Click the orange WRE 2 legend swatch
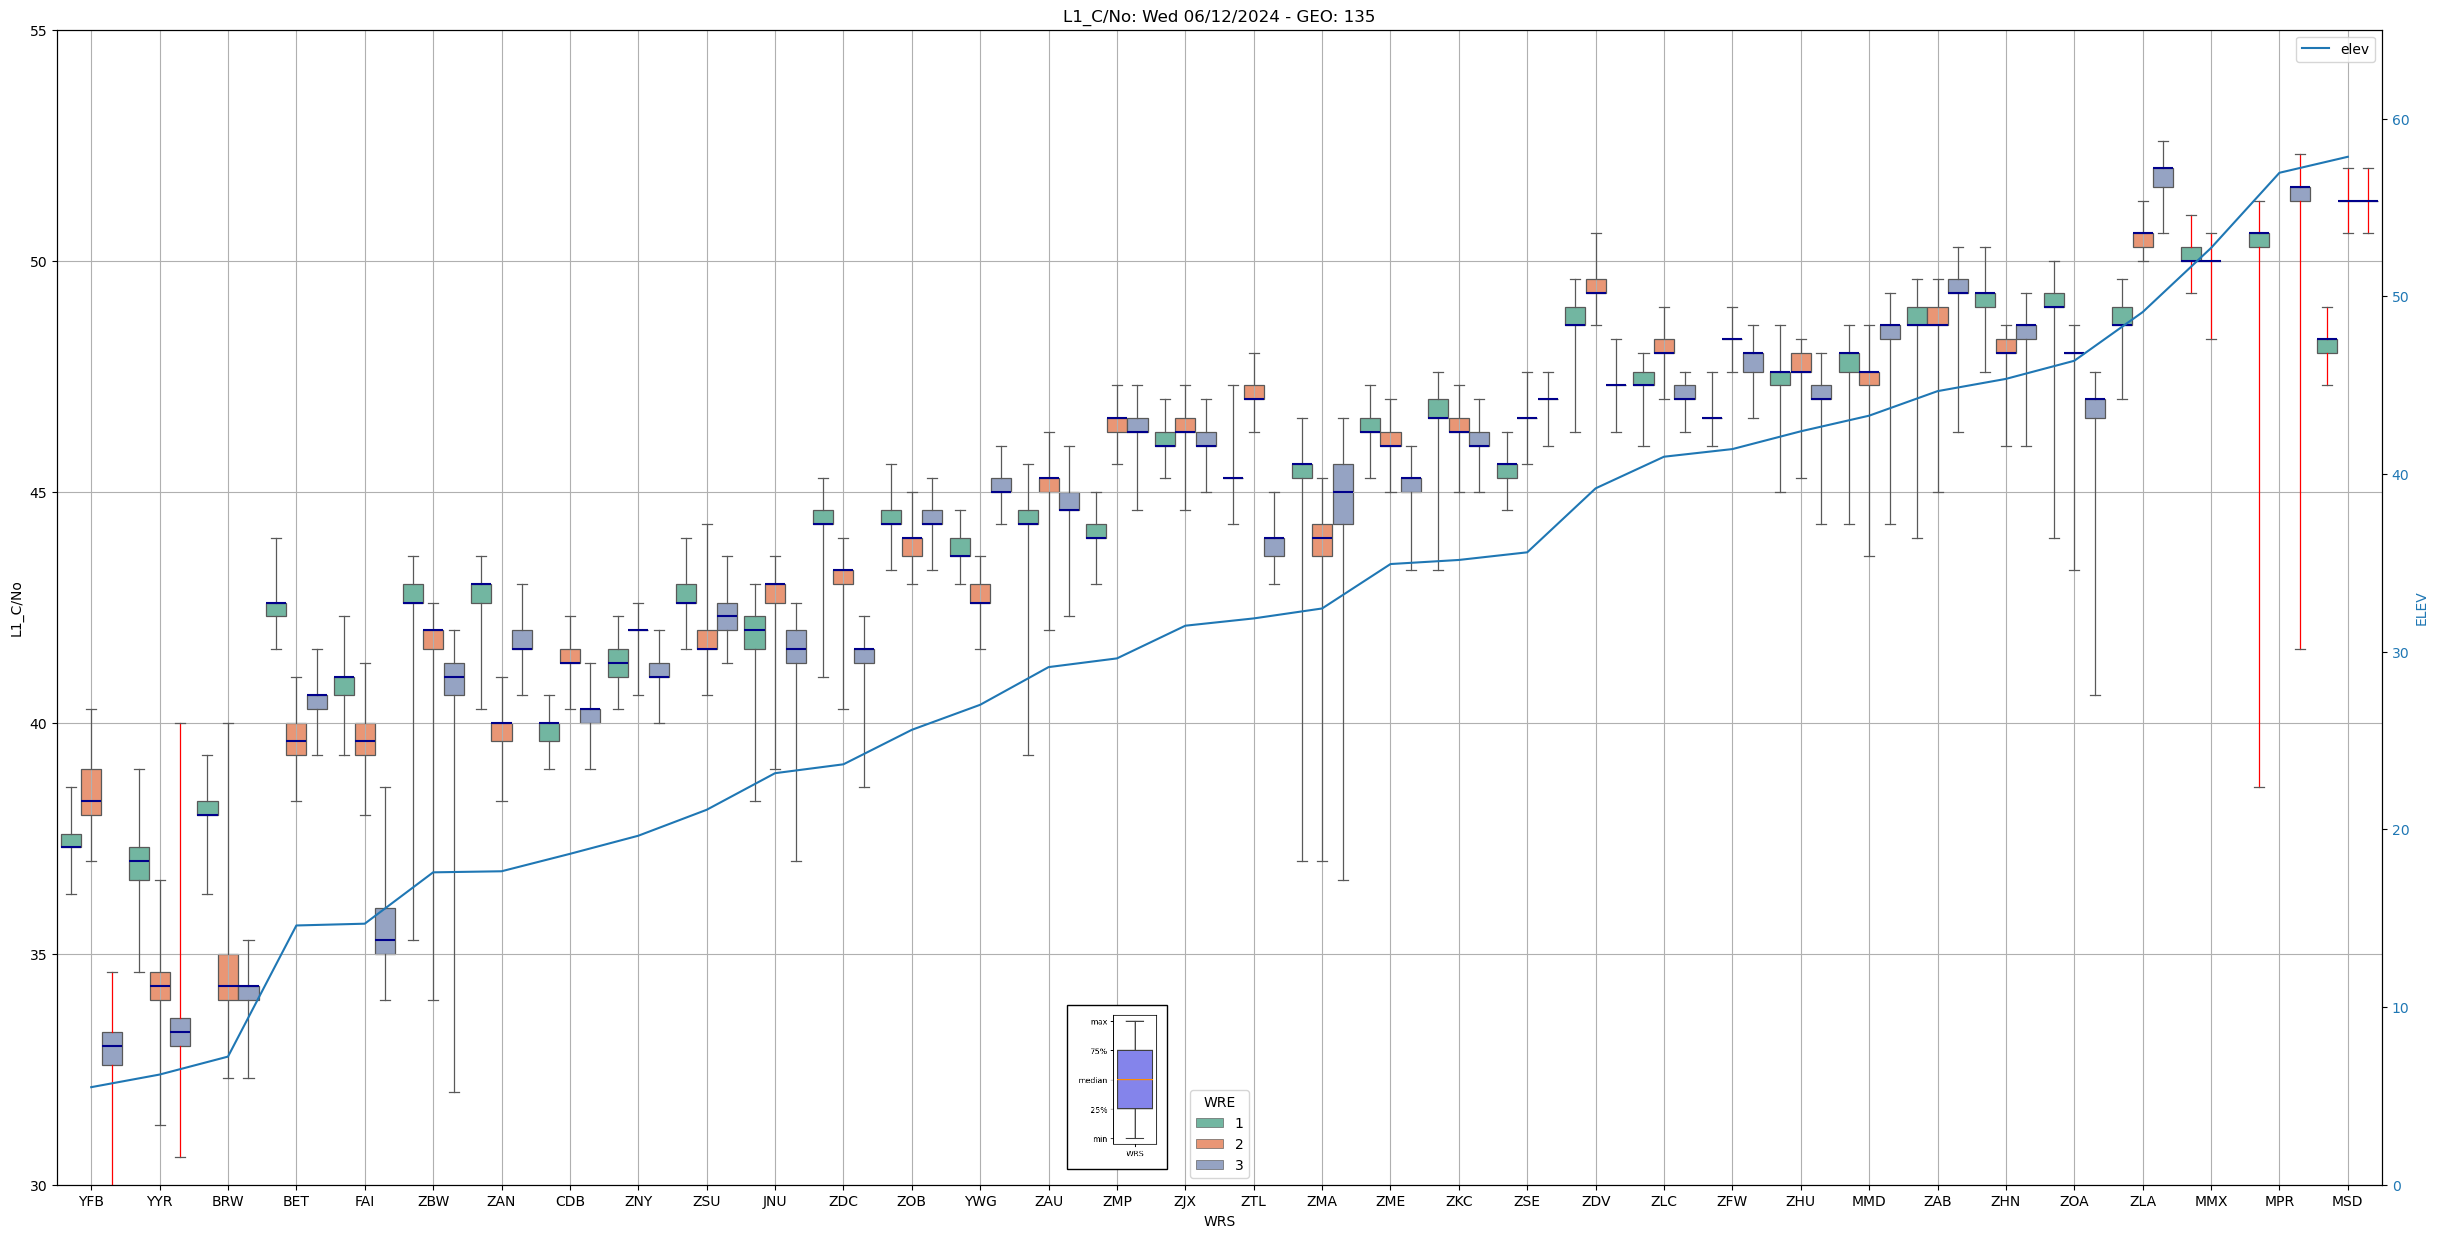2439x1238 pixels. click(1209, 1144)
